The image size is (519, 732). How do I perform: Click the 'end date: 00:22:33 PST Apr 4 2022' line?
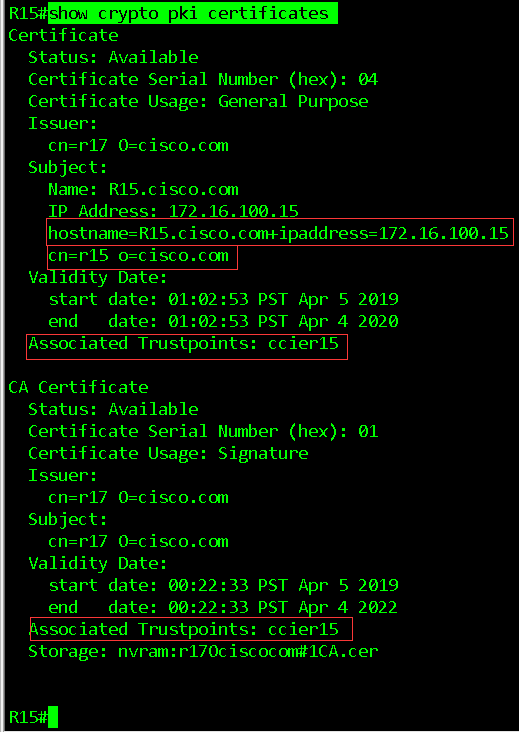(224, 607)
